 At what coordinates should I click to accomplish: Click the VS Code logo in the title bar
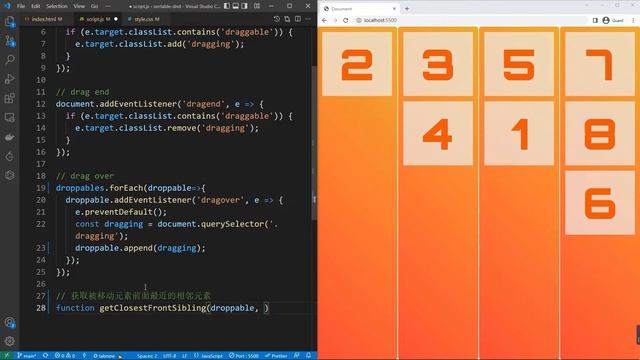[7, 6]
